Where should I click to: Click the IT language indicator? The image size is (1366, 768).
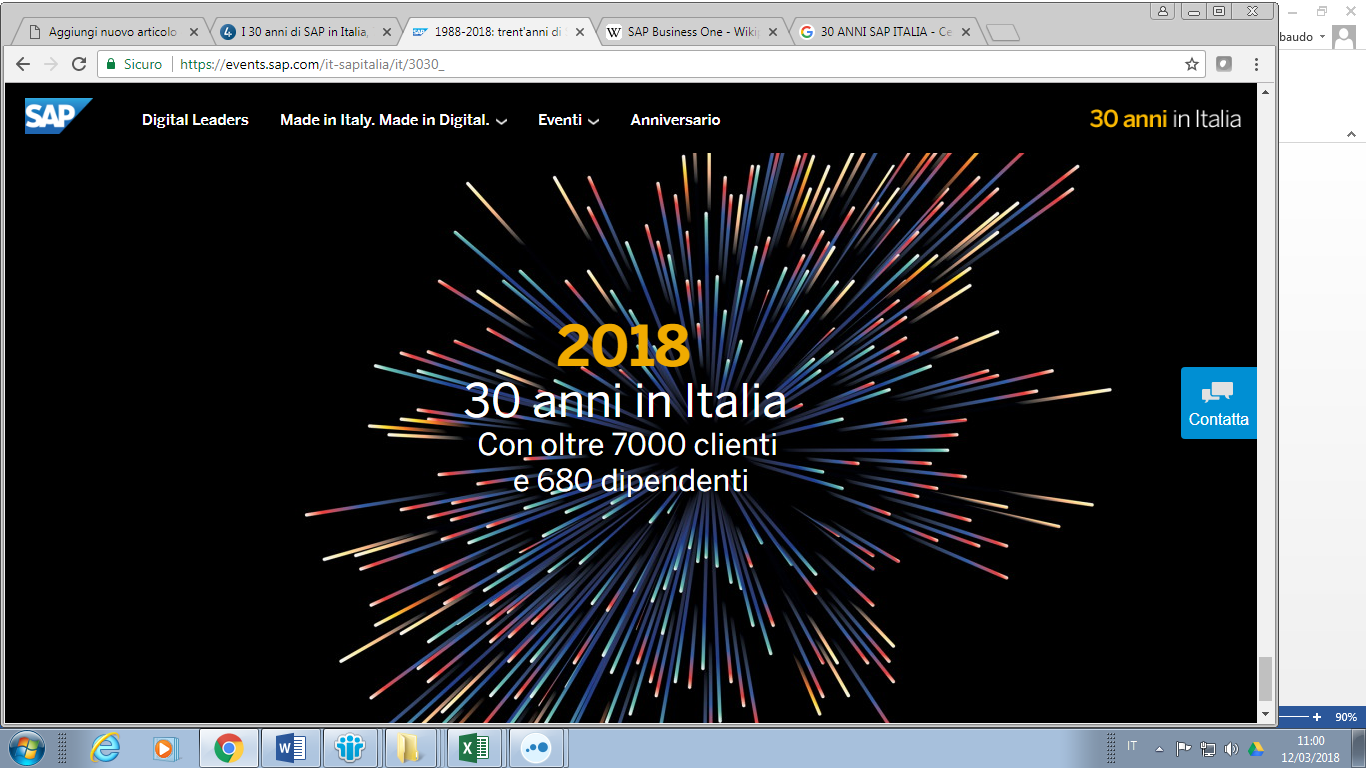pos(1132,746)
